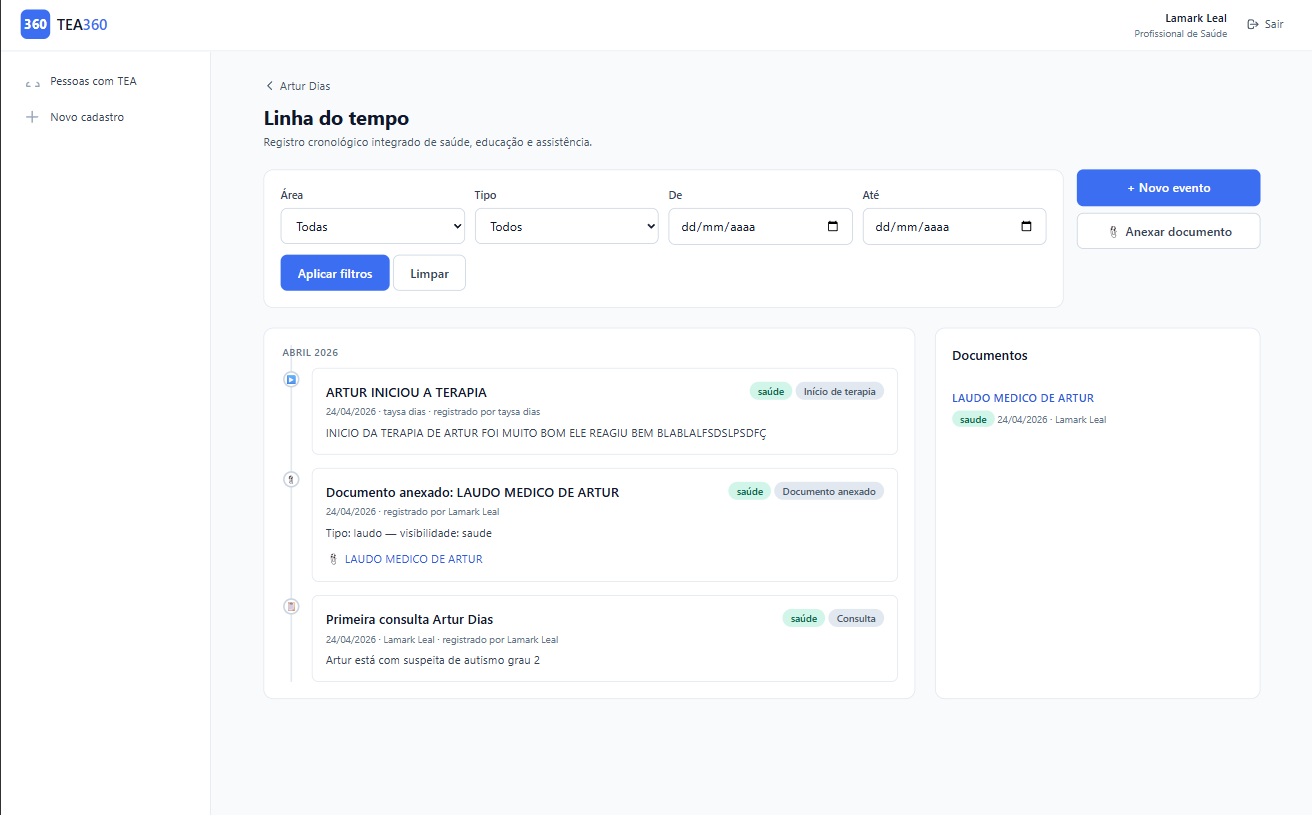The width and height of the screenshot is (1312, 815).
Task: Click the Anexar documento button
Action: click(x=1168, y=231)
